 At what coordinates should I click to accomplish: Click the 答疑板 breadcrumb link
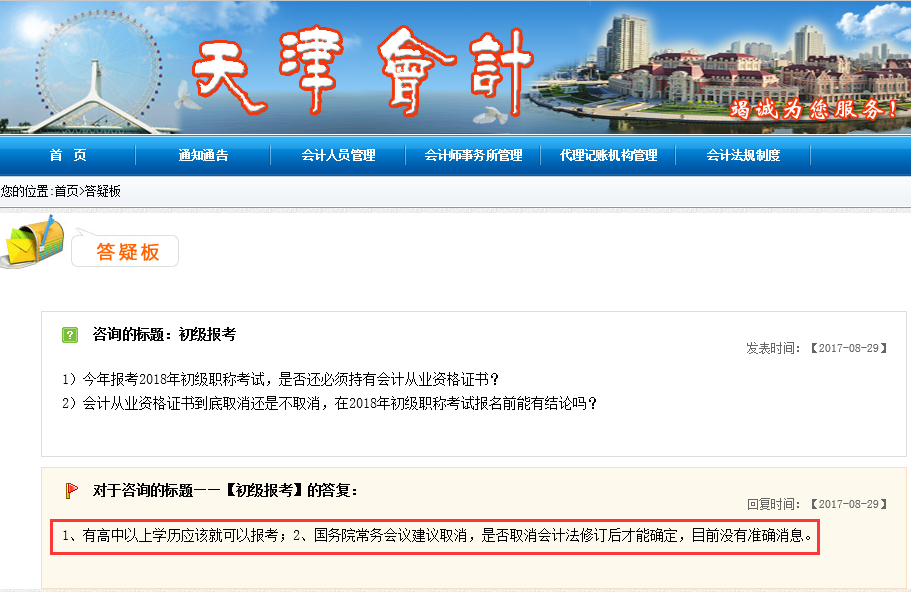pyautogui.click(x=103, y=191)
